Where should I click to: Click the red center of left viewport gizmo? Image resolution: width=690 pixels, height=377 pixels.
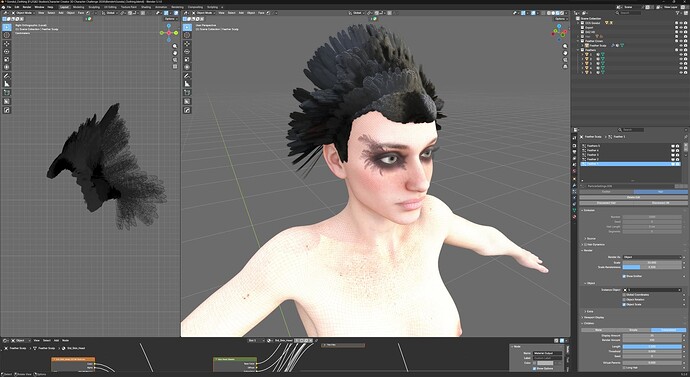pyautogui.click(x=169, y=33)
